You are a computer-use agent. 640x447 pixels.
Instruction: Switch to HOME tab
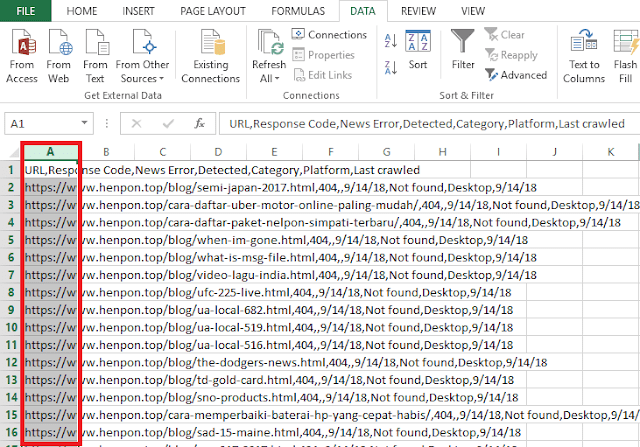pyautogui.click(x=82, y=11)
